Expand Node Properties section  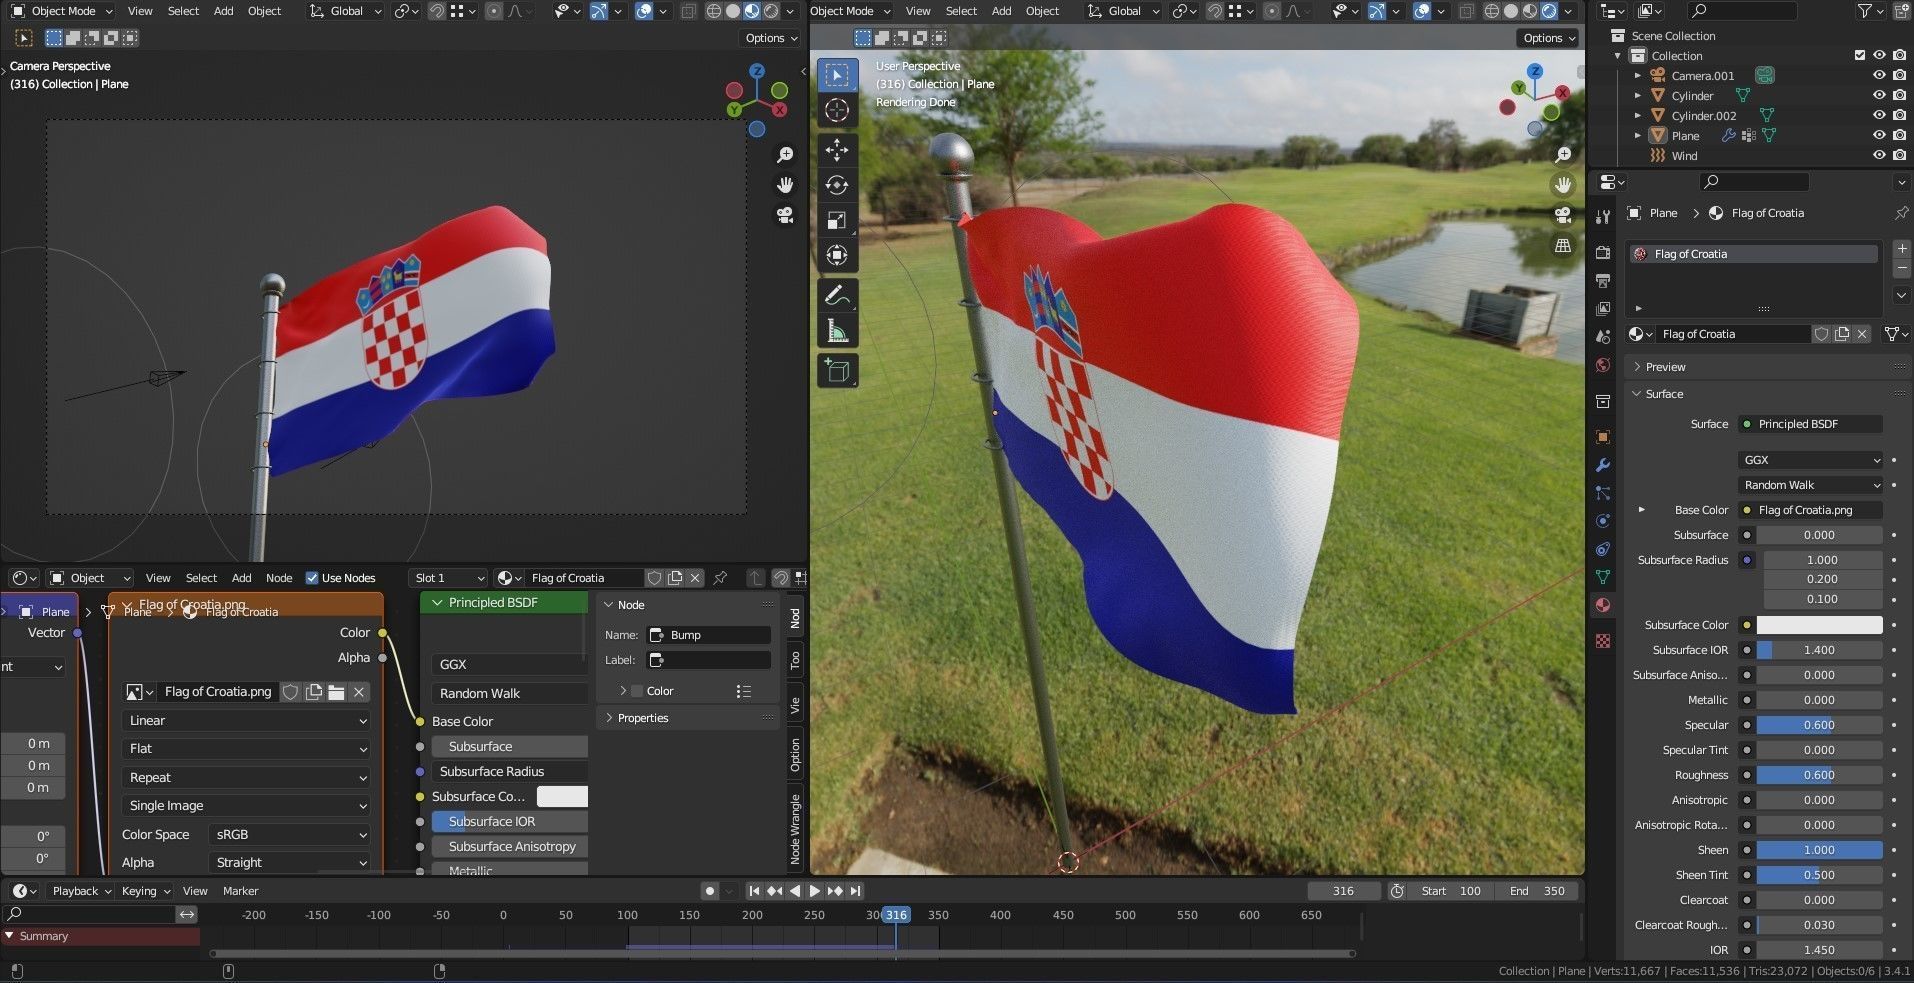point(643,718)
